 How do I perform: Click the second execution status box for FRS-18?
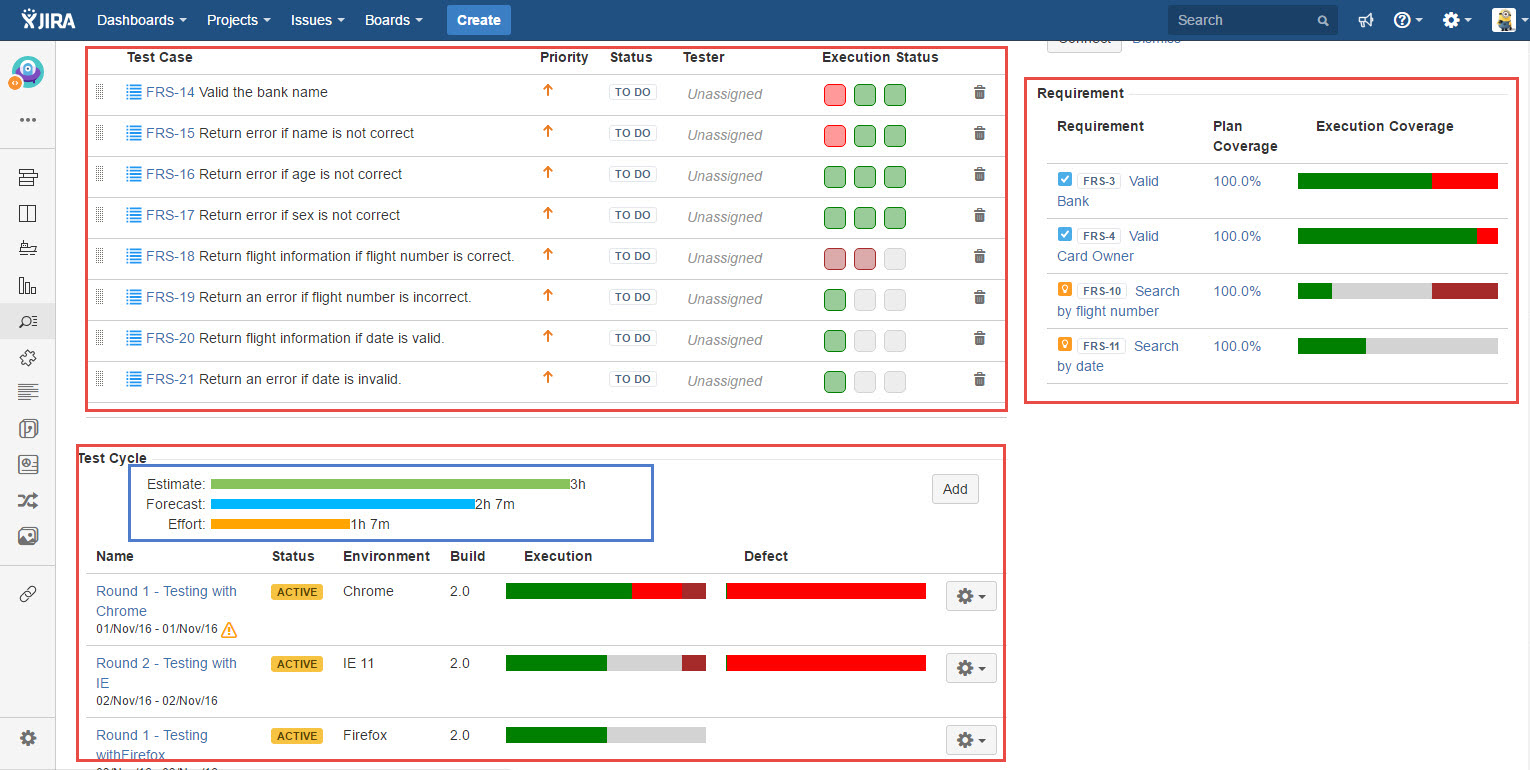pyautogui.click(x=865, y=259)
